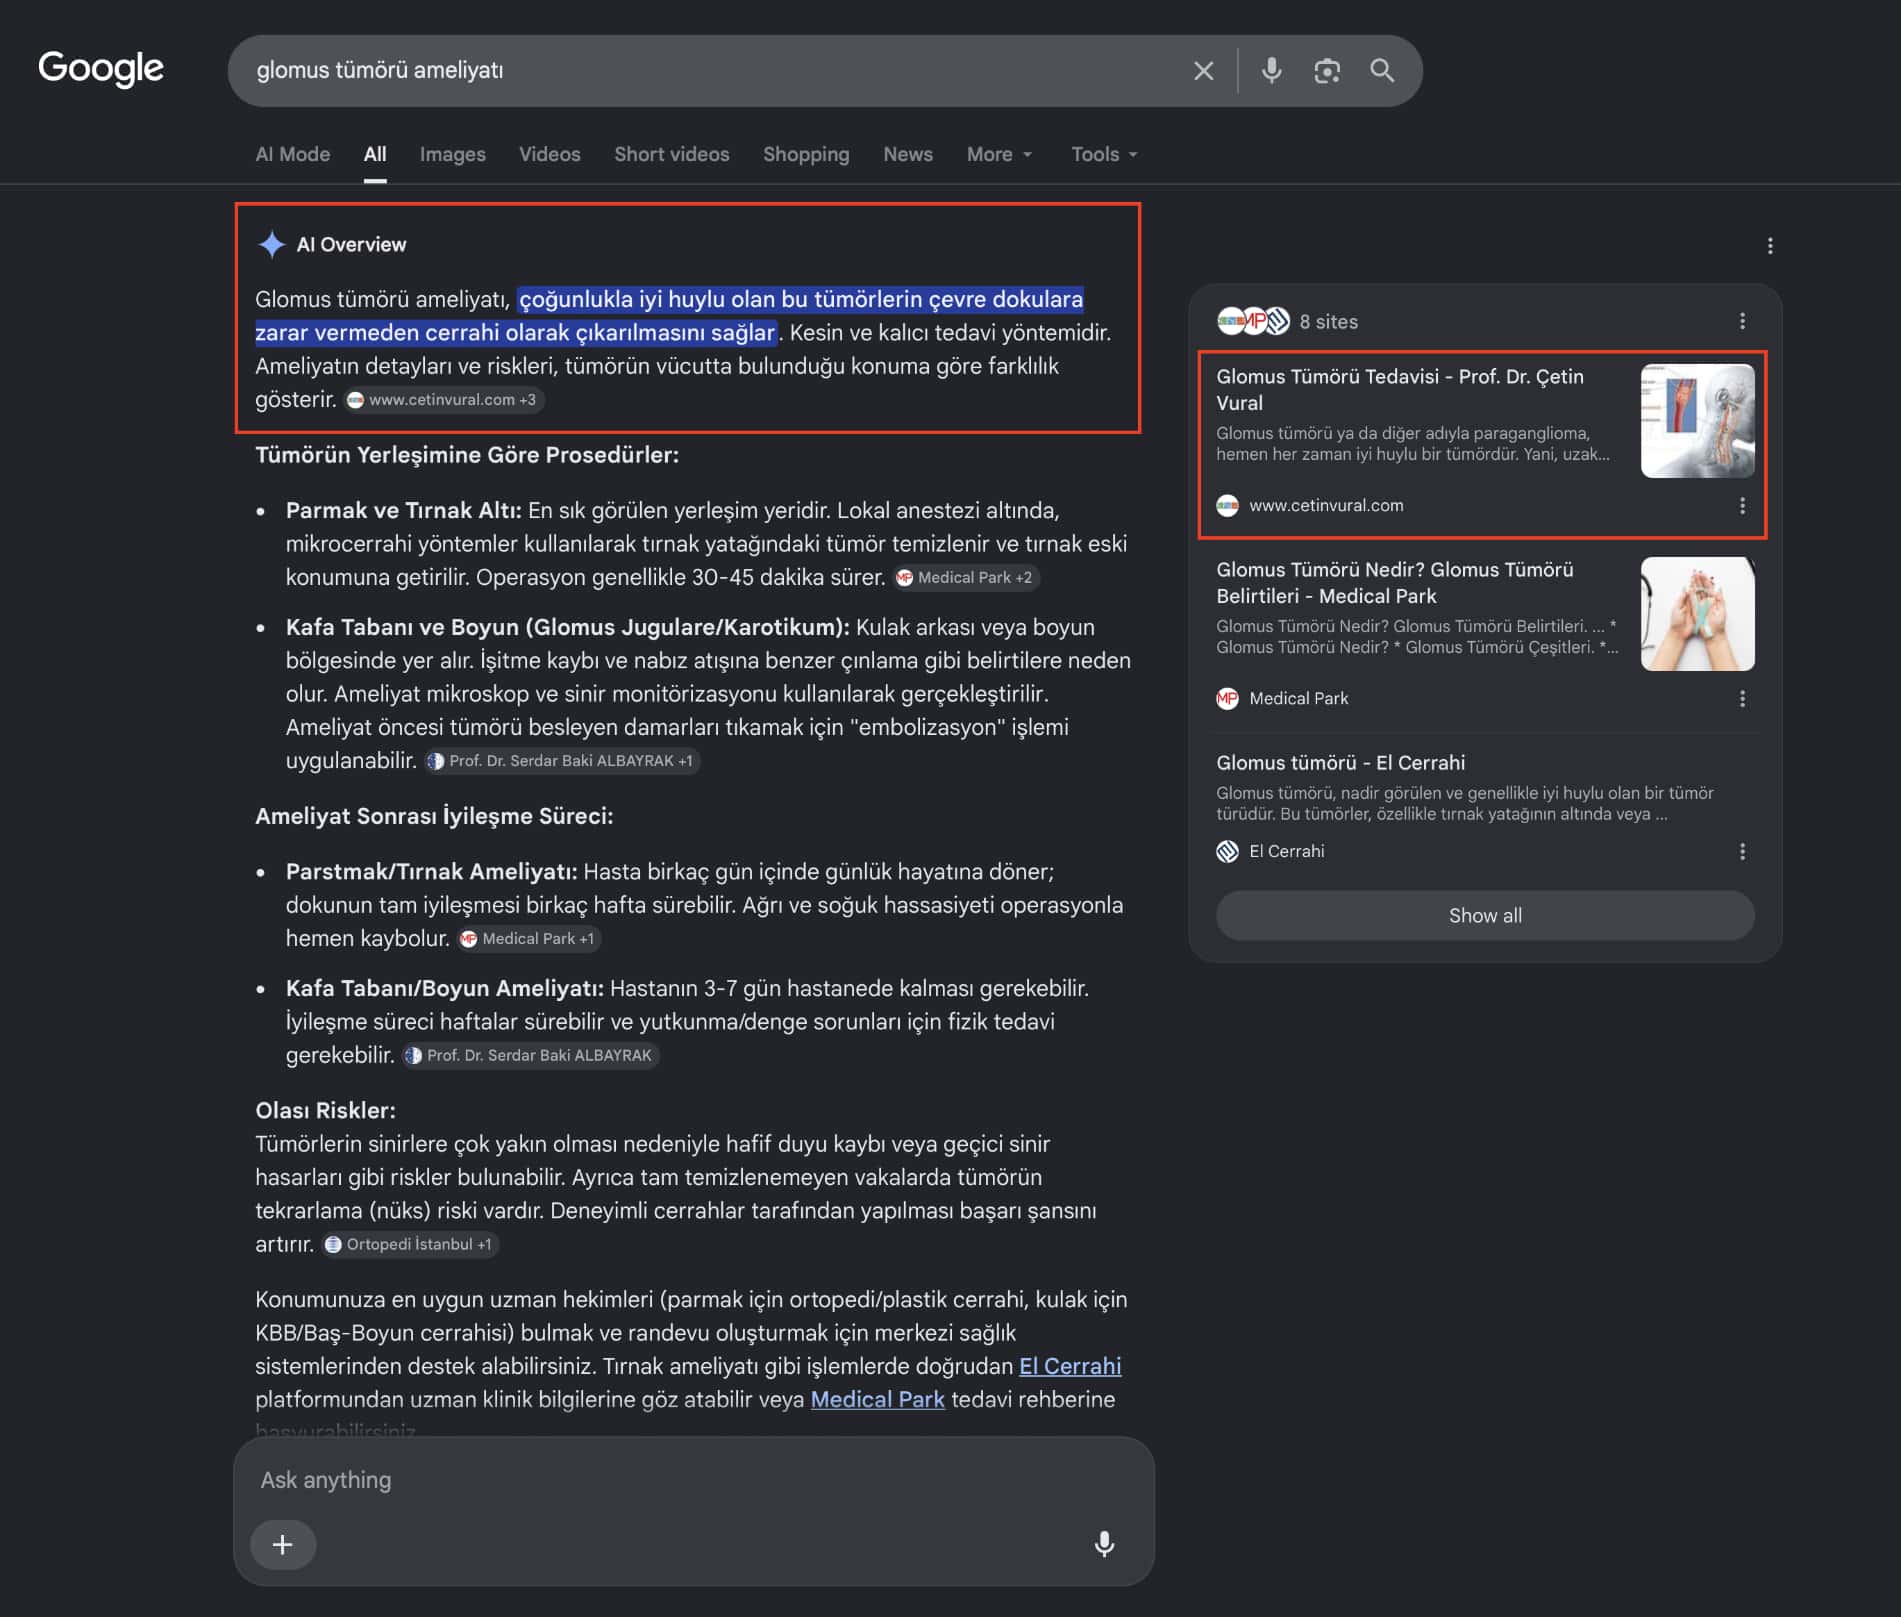This screenshot has height=1617, width=1901.
Task: Click the Show all sources button
Action: pos(1485,916)
